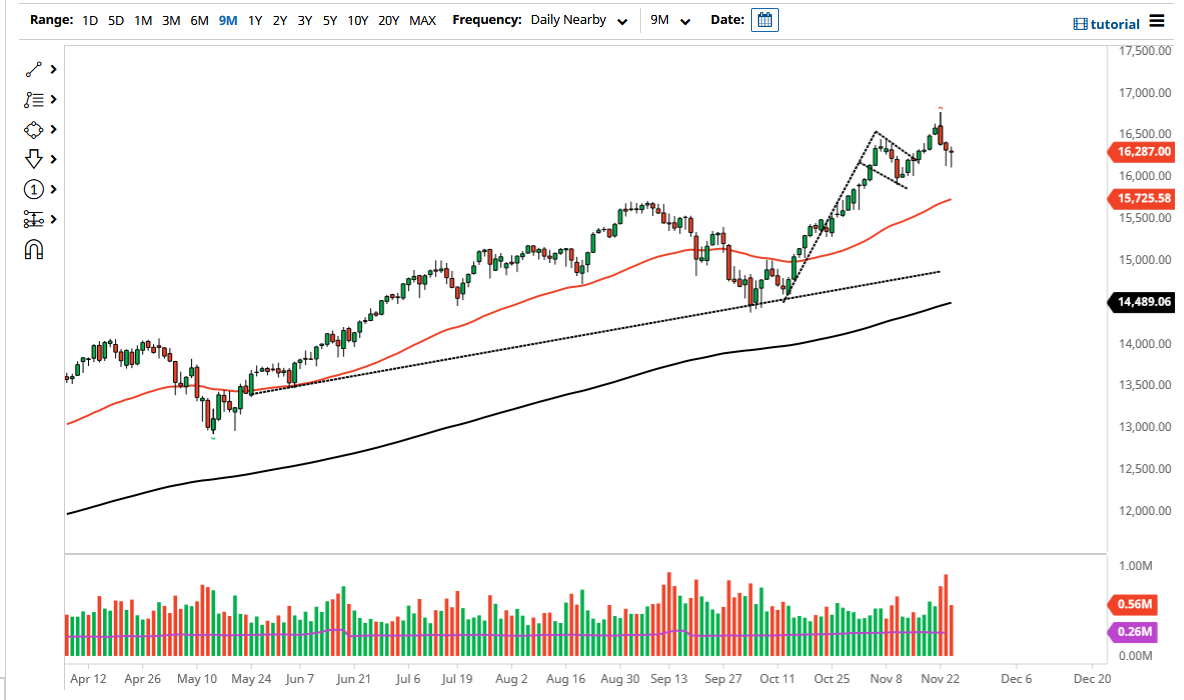The image size is (1184, 700).
Task: Select the price level tool
Action: (x=32, y=219)
